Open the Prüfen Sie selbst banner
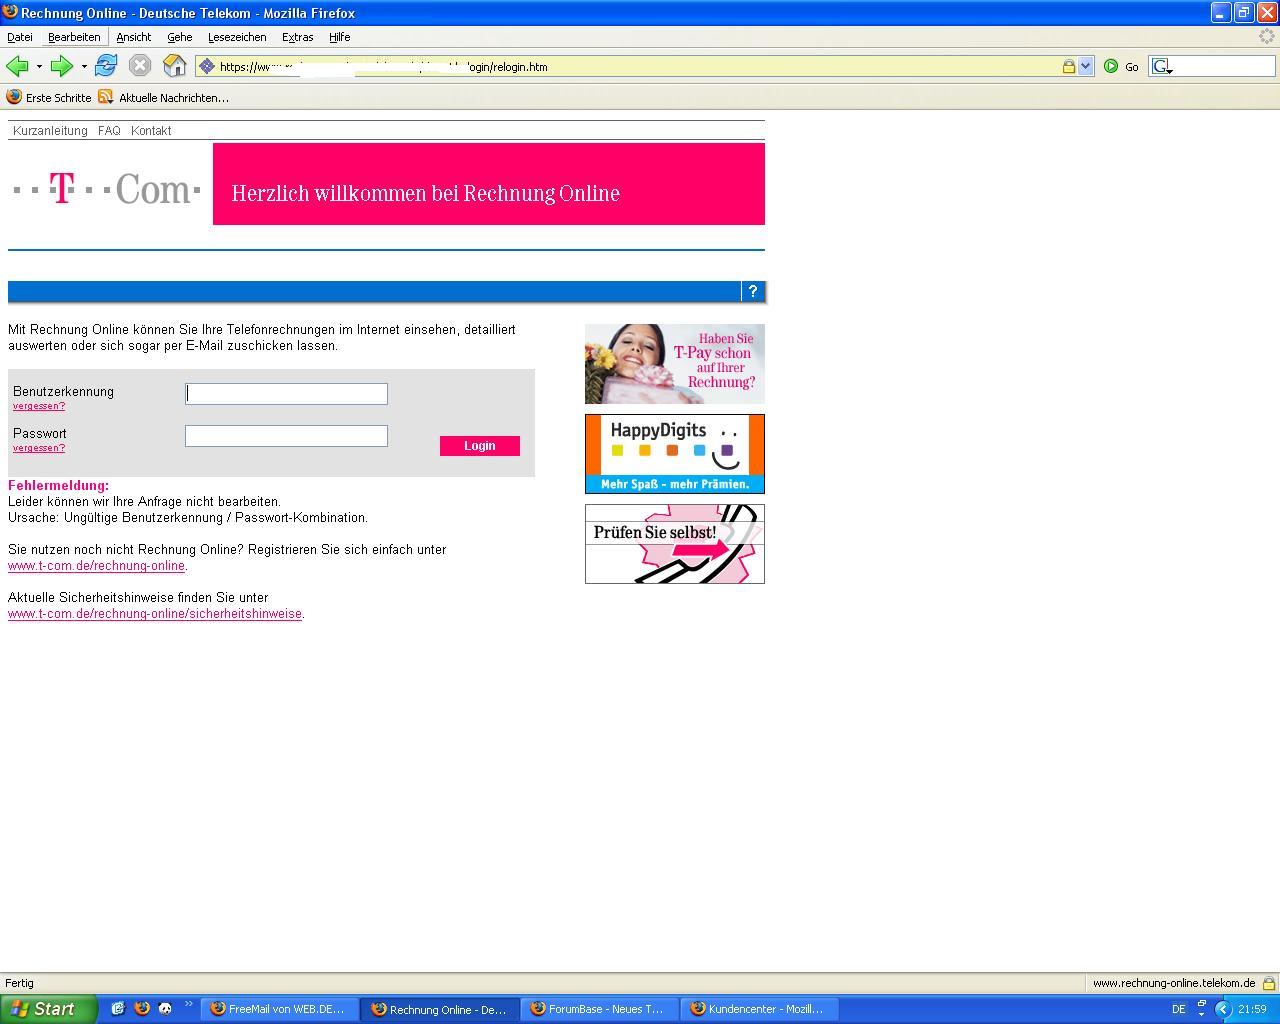The width and height of the screenshot is (1280, 1024). coord(675,544)
